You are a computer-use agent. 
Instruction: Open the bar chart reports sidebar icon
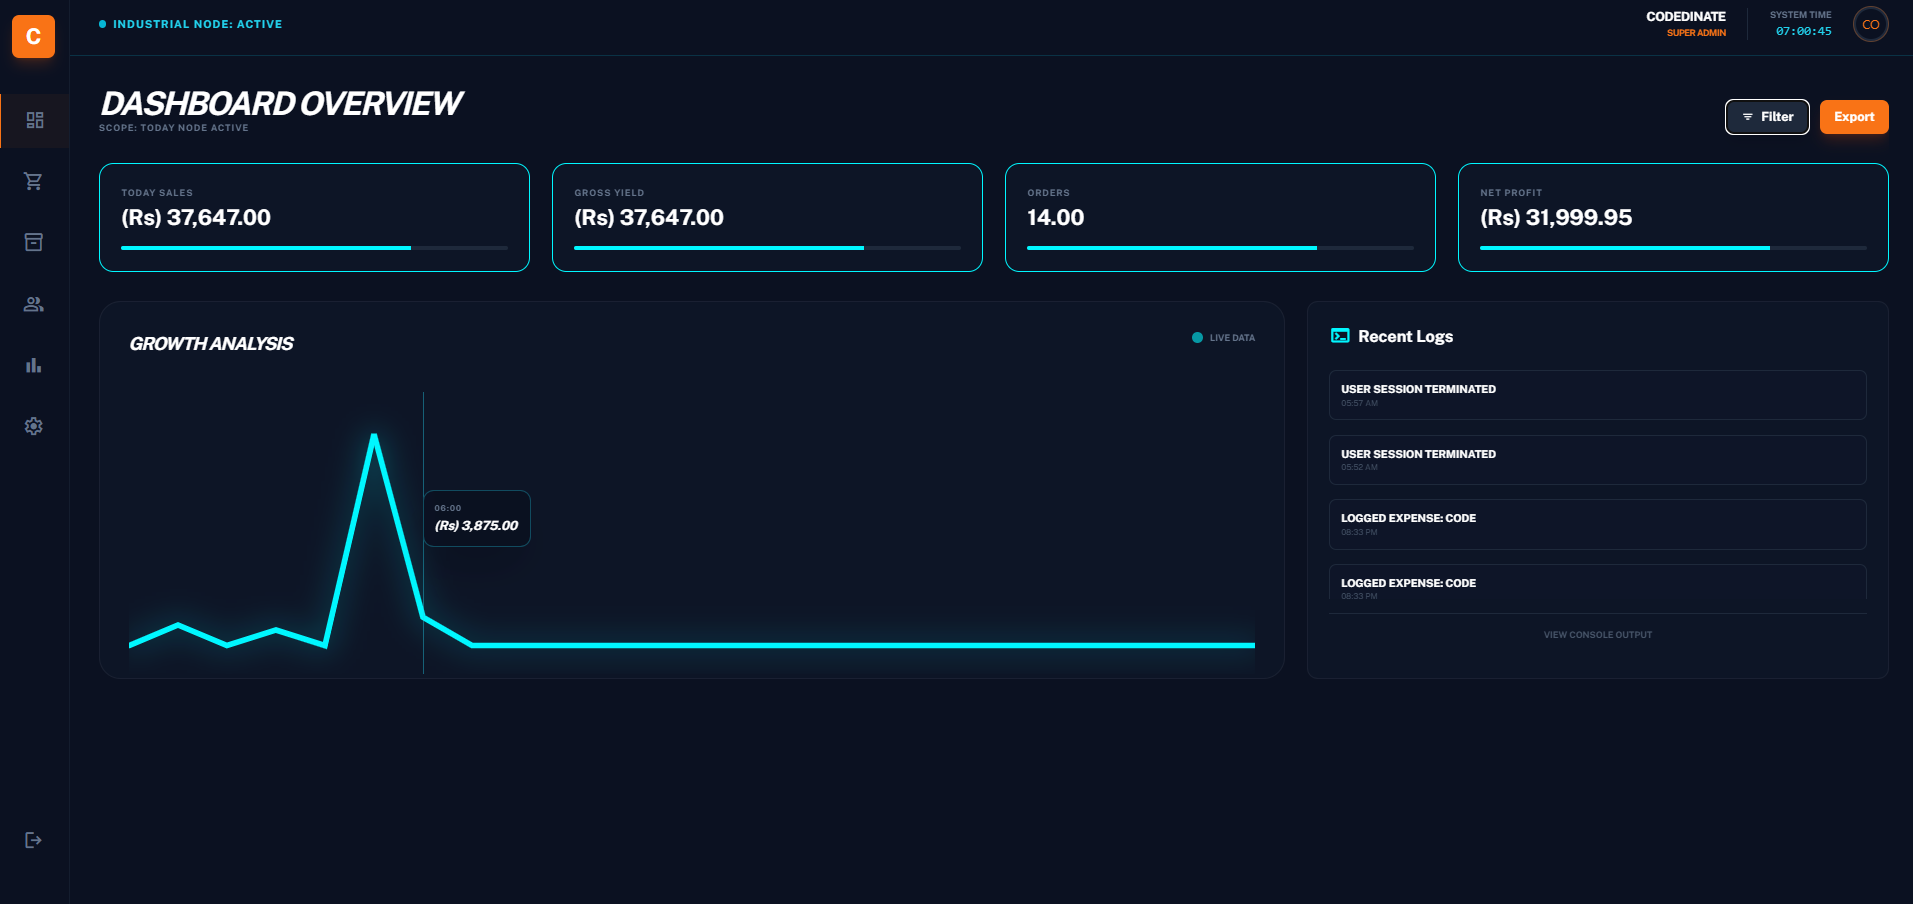point(34,365)
